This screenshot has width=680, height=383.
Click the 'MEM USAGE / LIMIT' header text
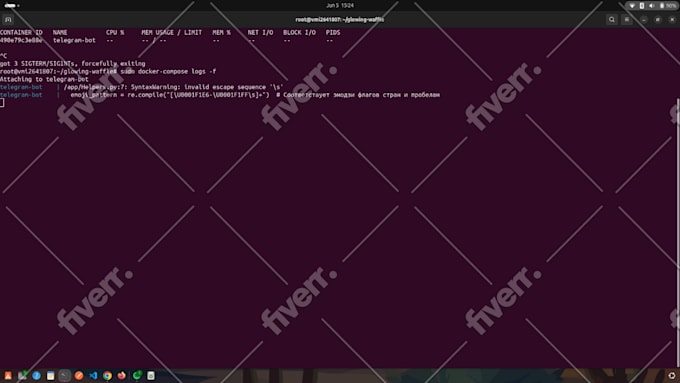coord(171,33)
